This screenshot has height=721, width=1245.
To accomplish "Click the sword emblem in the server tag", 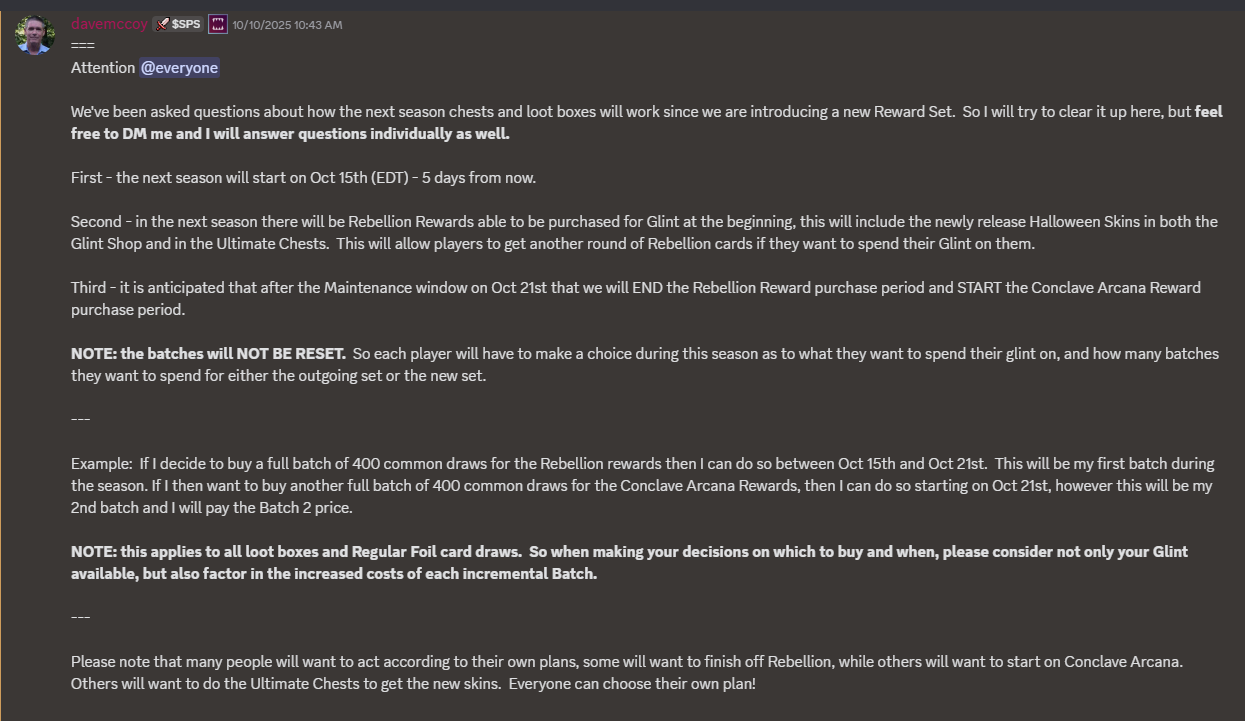I will tap(162, 24).
